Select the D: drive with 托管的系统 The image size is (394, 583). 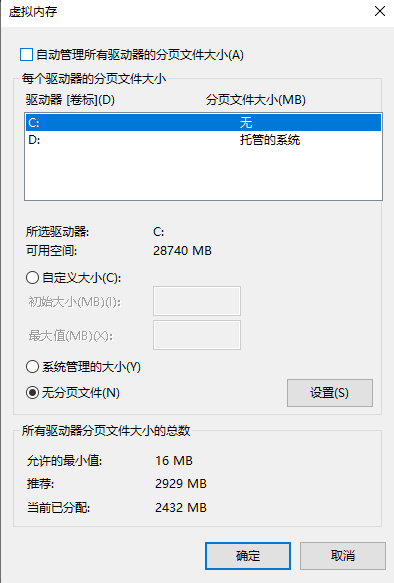coord(203,140)
